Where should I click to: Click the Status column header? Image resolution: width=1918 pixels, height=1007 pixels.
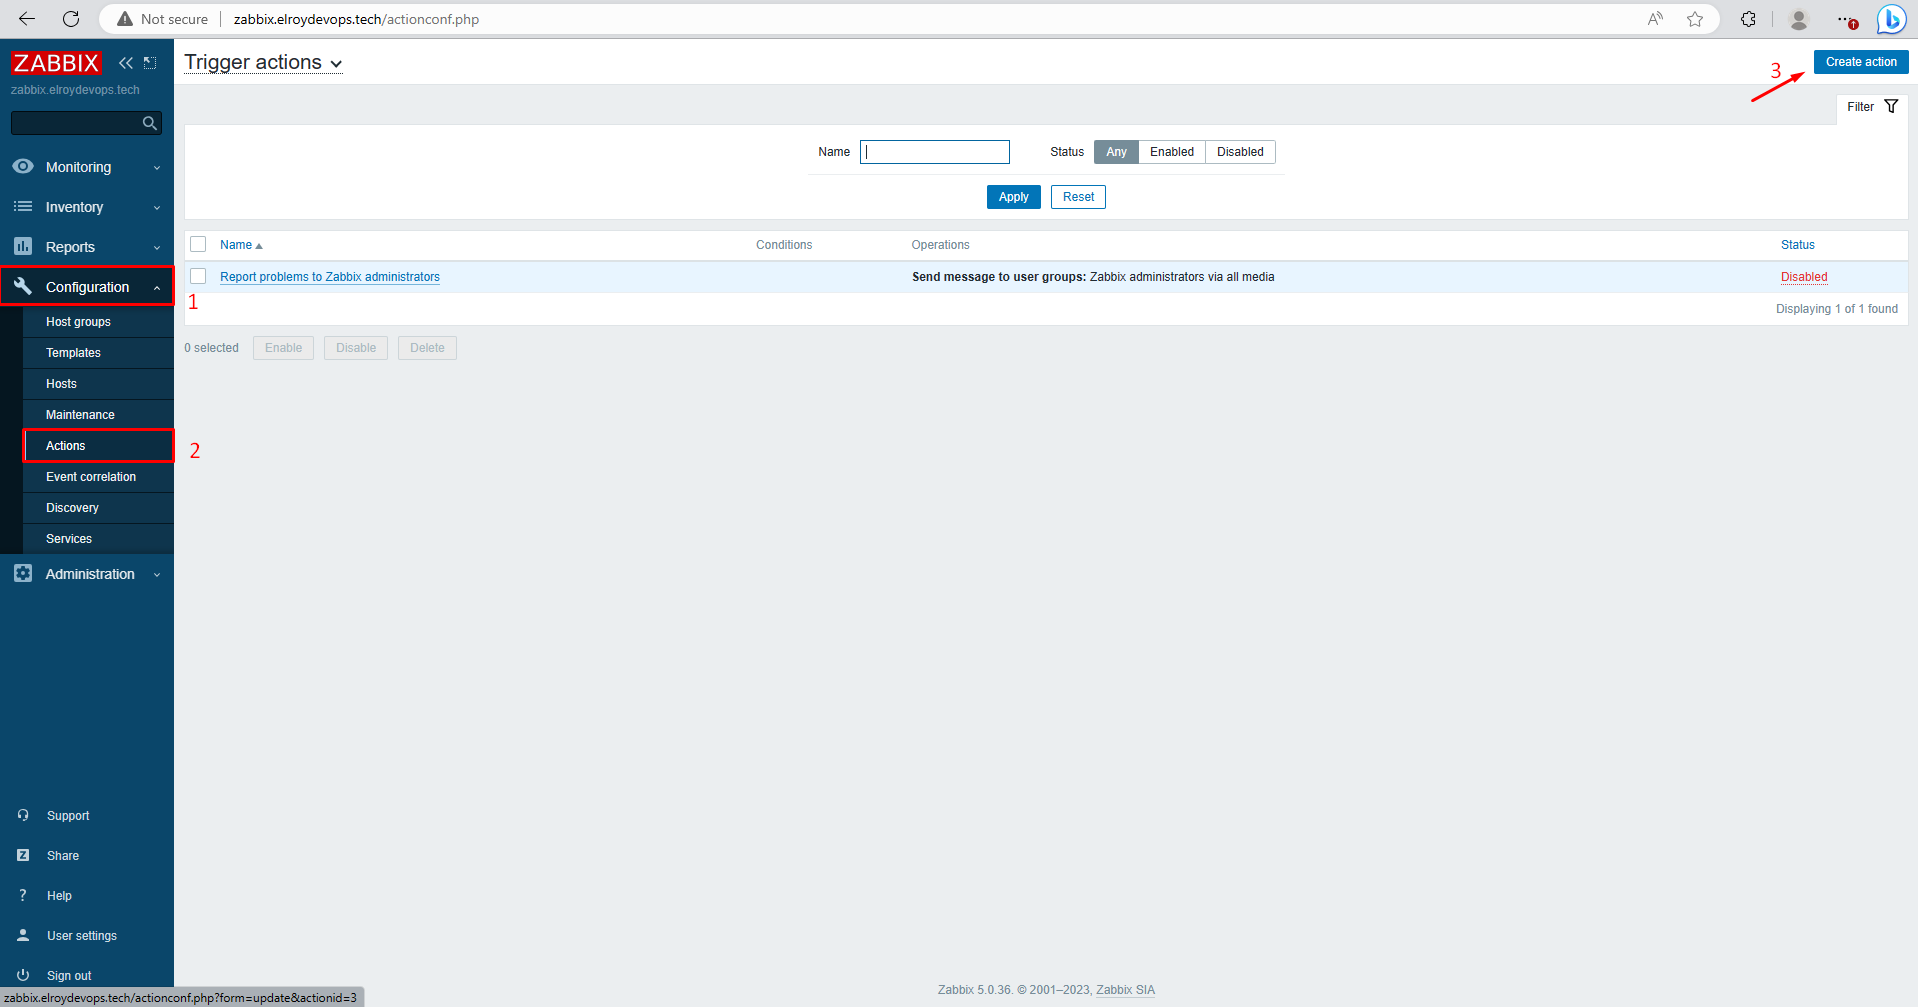tap(1797, 245)
